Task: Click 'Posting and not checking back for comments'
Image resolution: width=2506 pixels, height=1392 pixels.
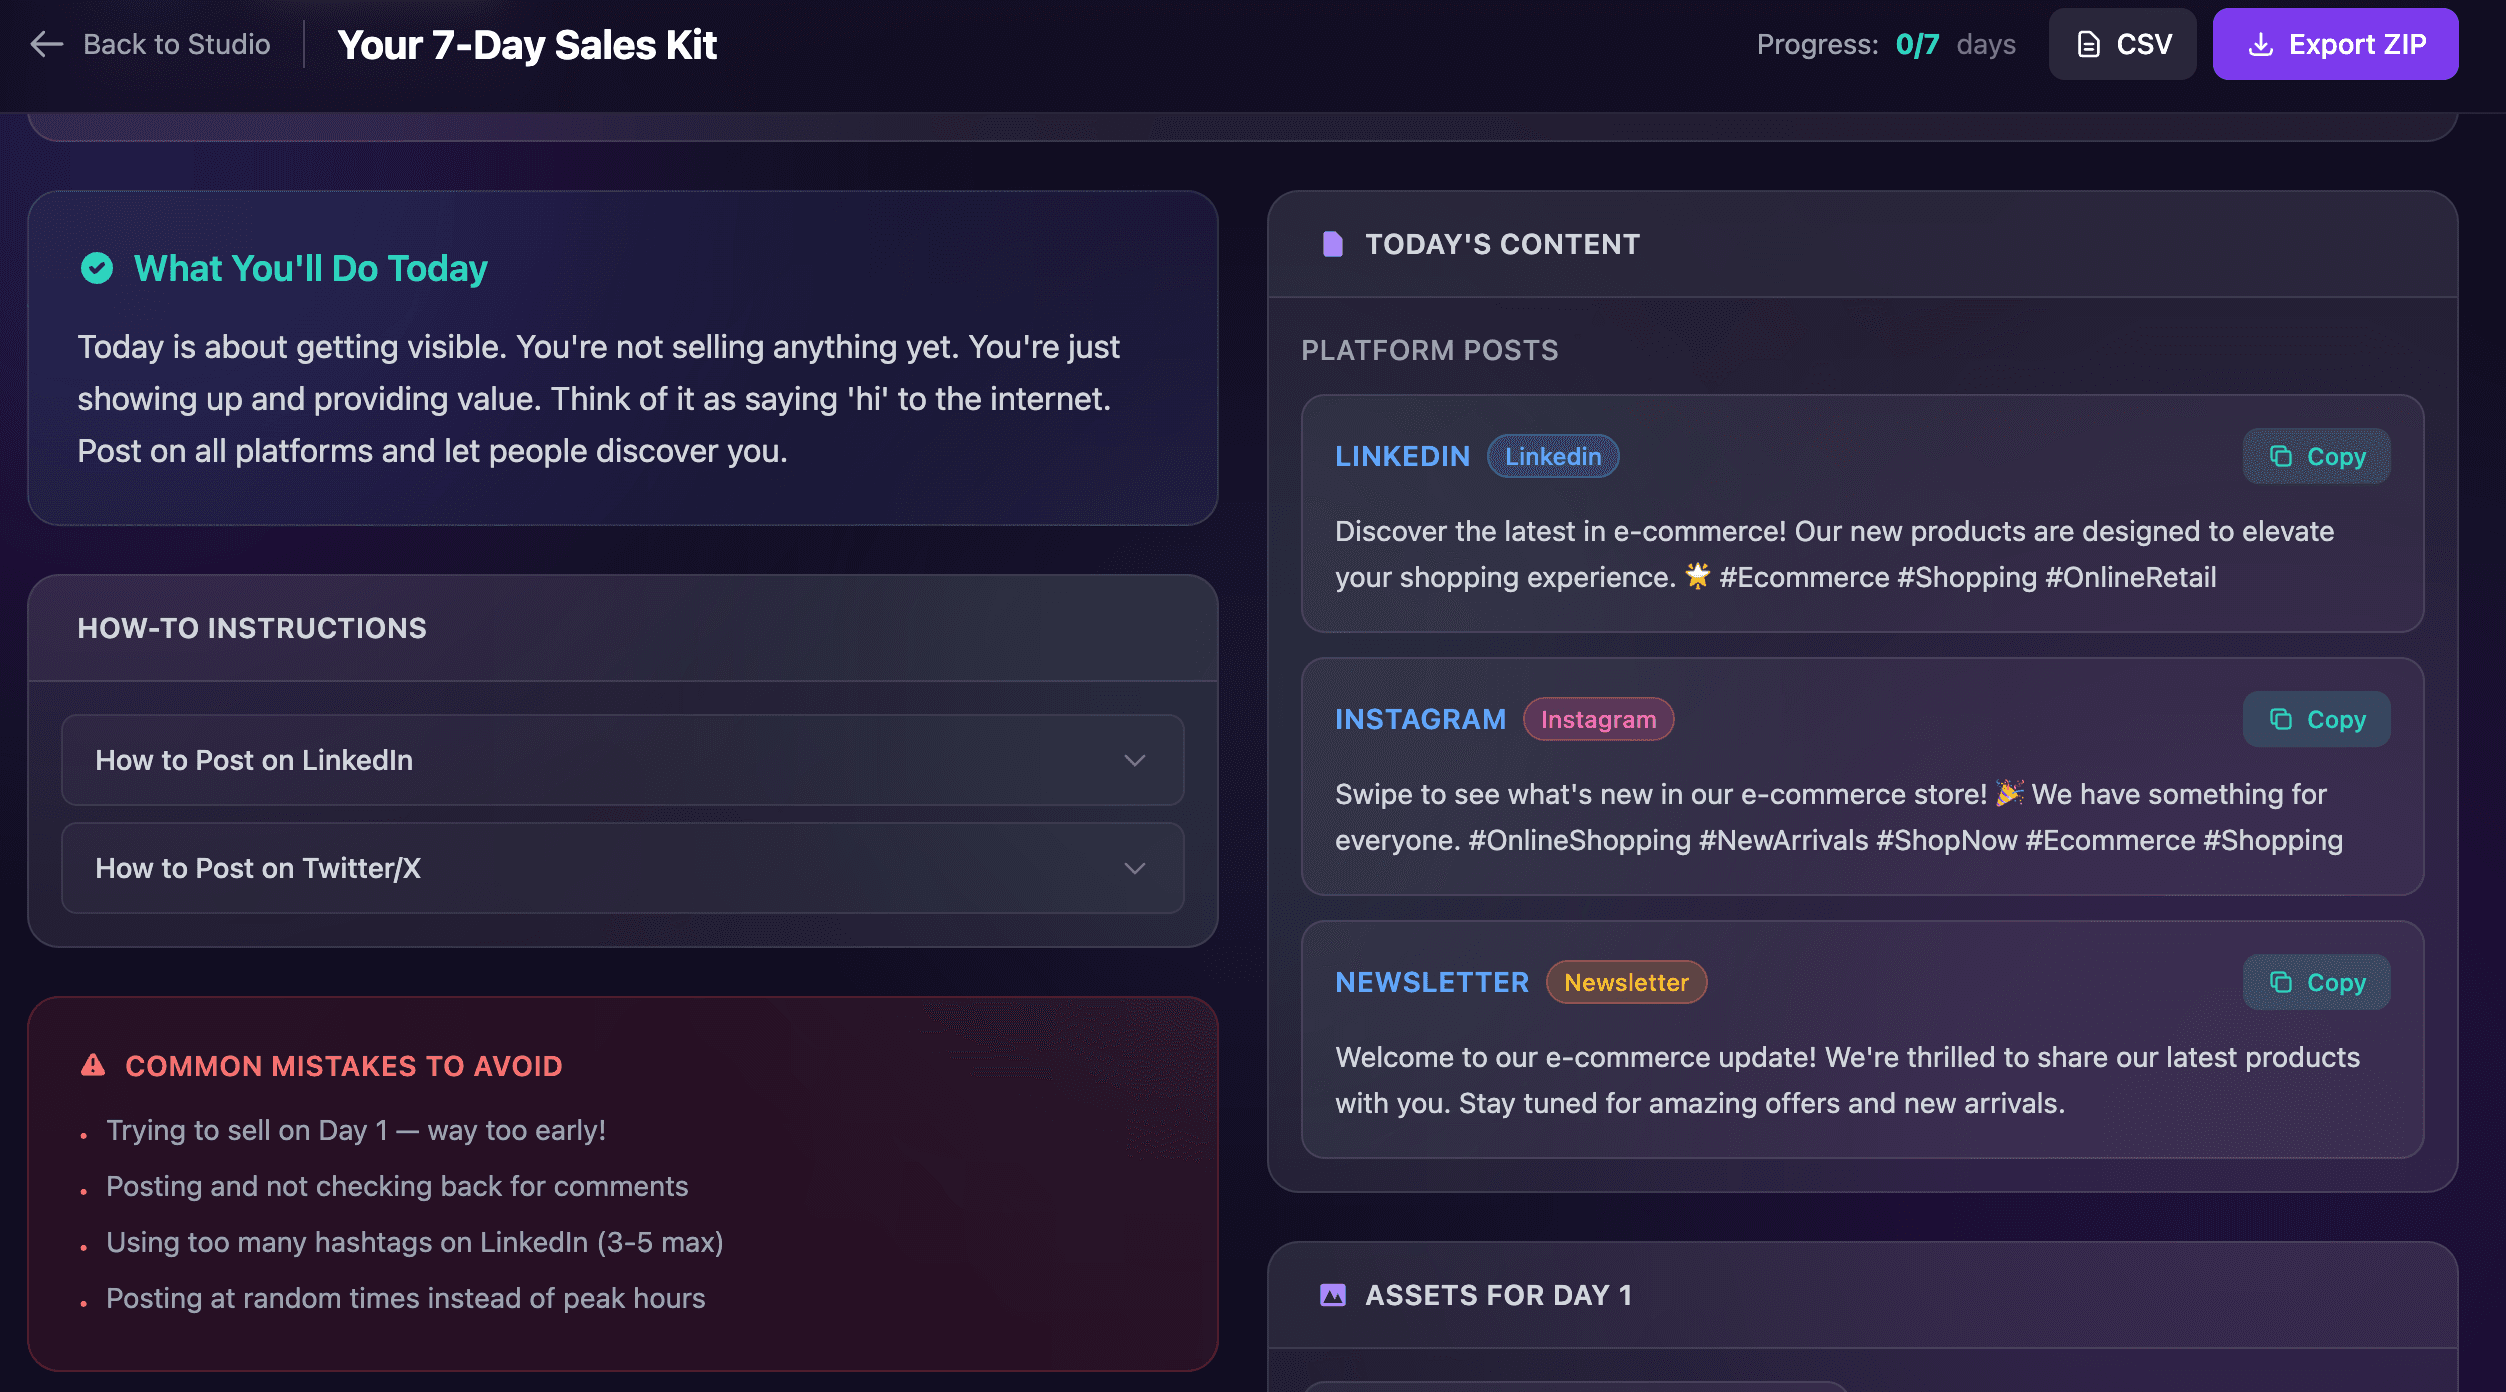Action: 397,1186
